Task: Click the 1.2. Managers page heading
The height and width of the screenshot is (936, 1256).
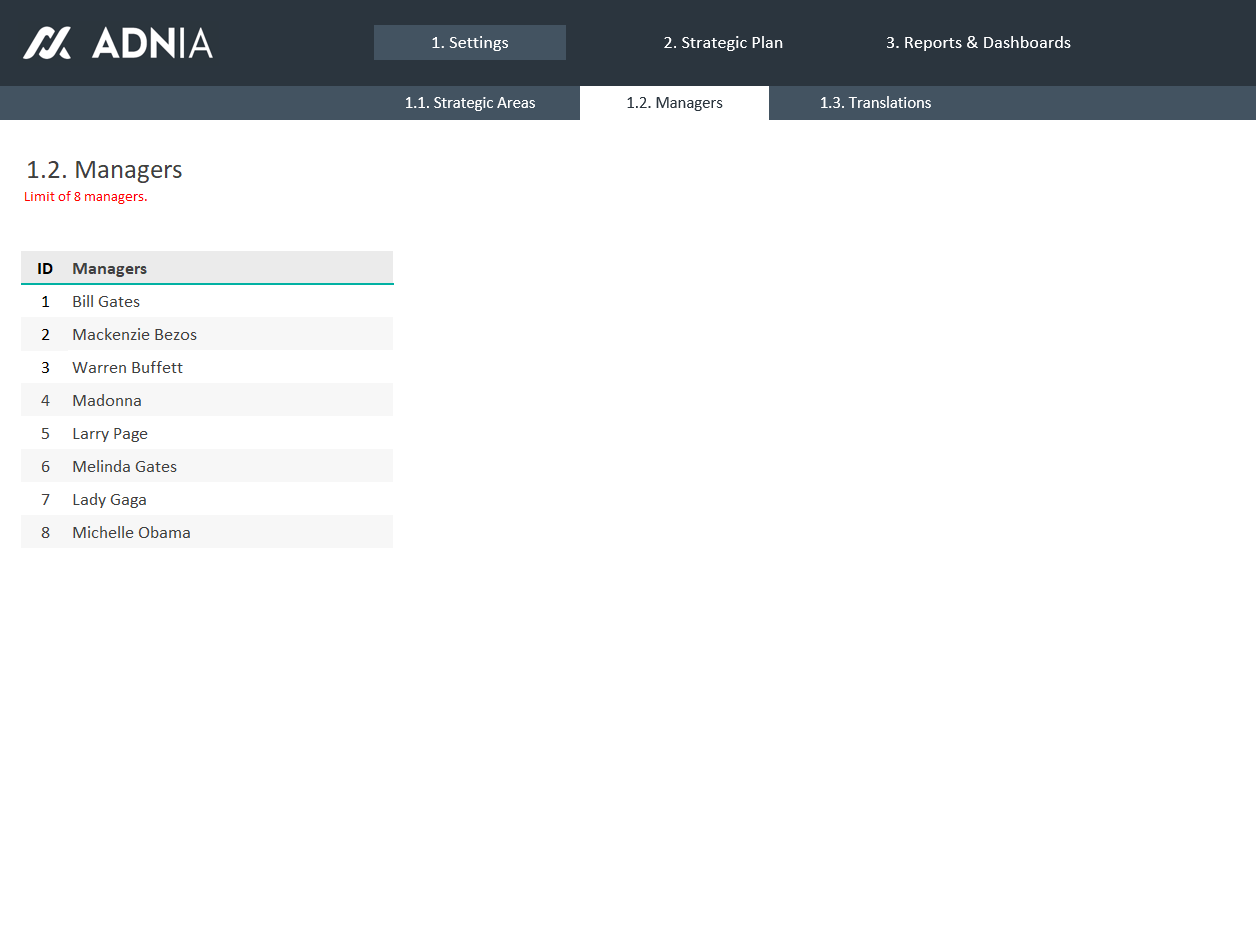Action: 104,170
